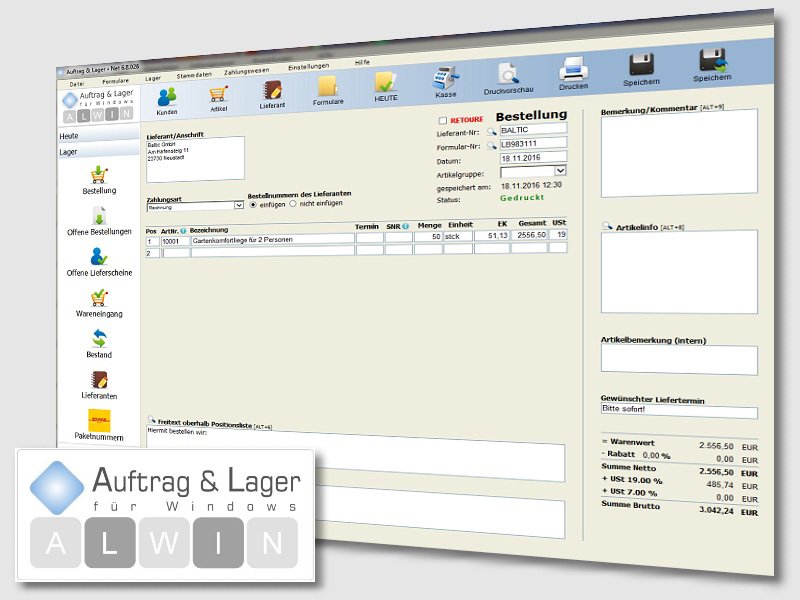
Task: Click the Bemerkung/Kommentar text area
Action: [x=679, y=153]
